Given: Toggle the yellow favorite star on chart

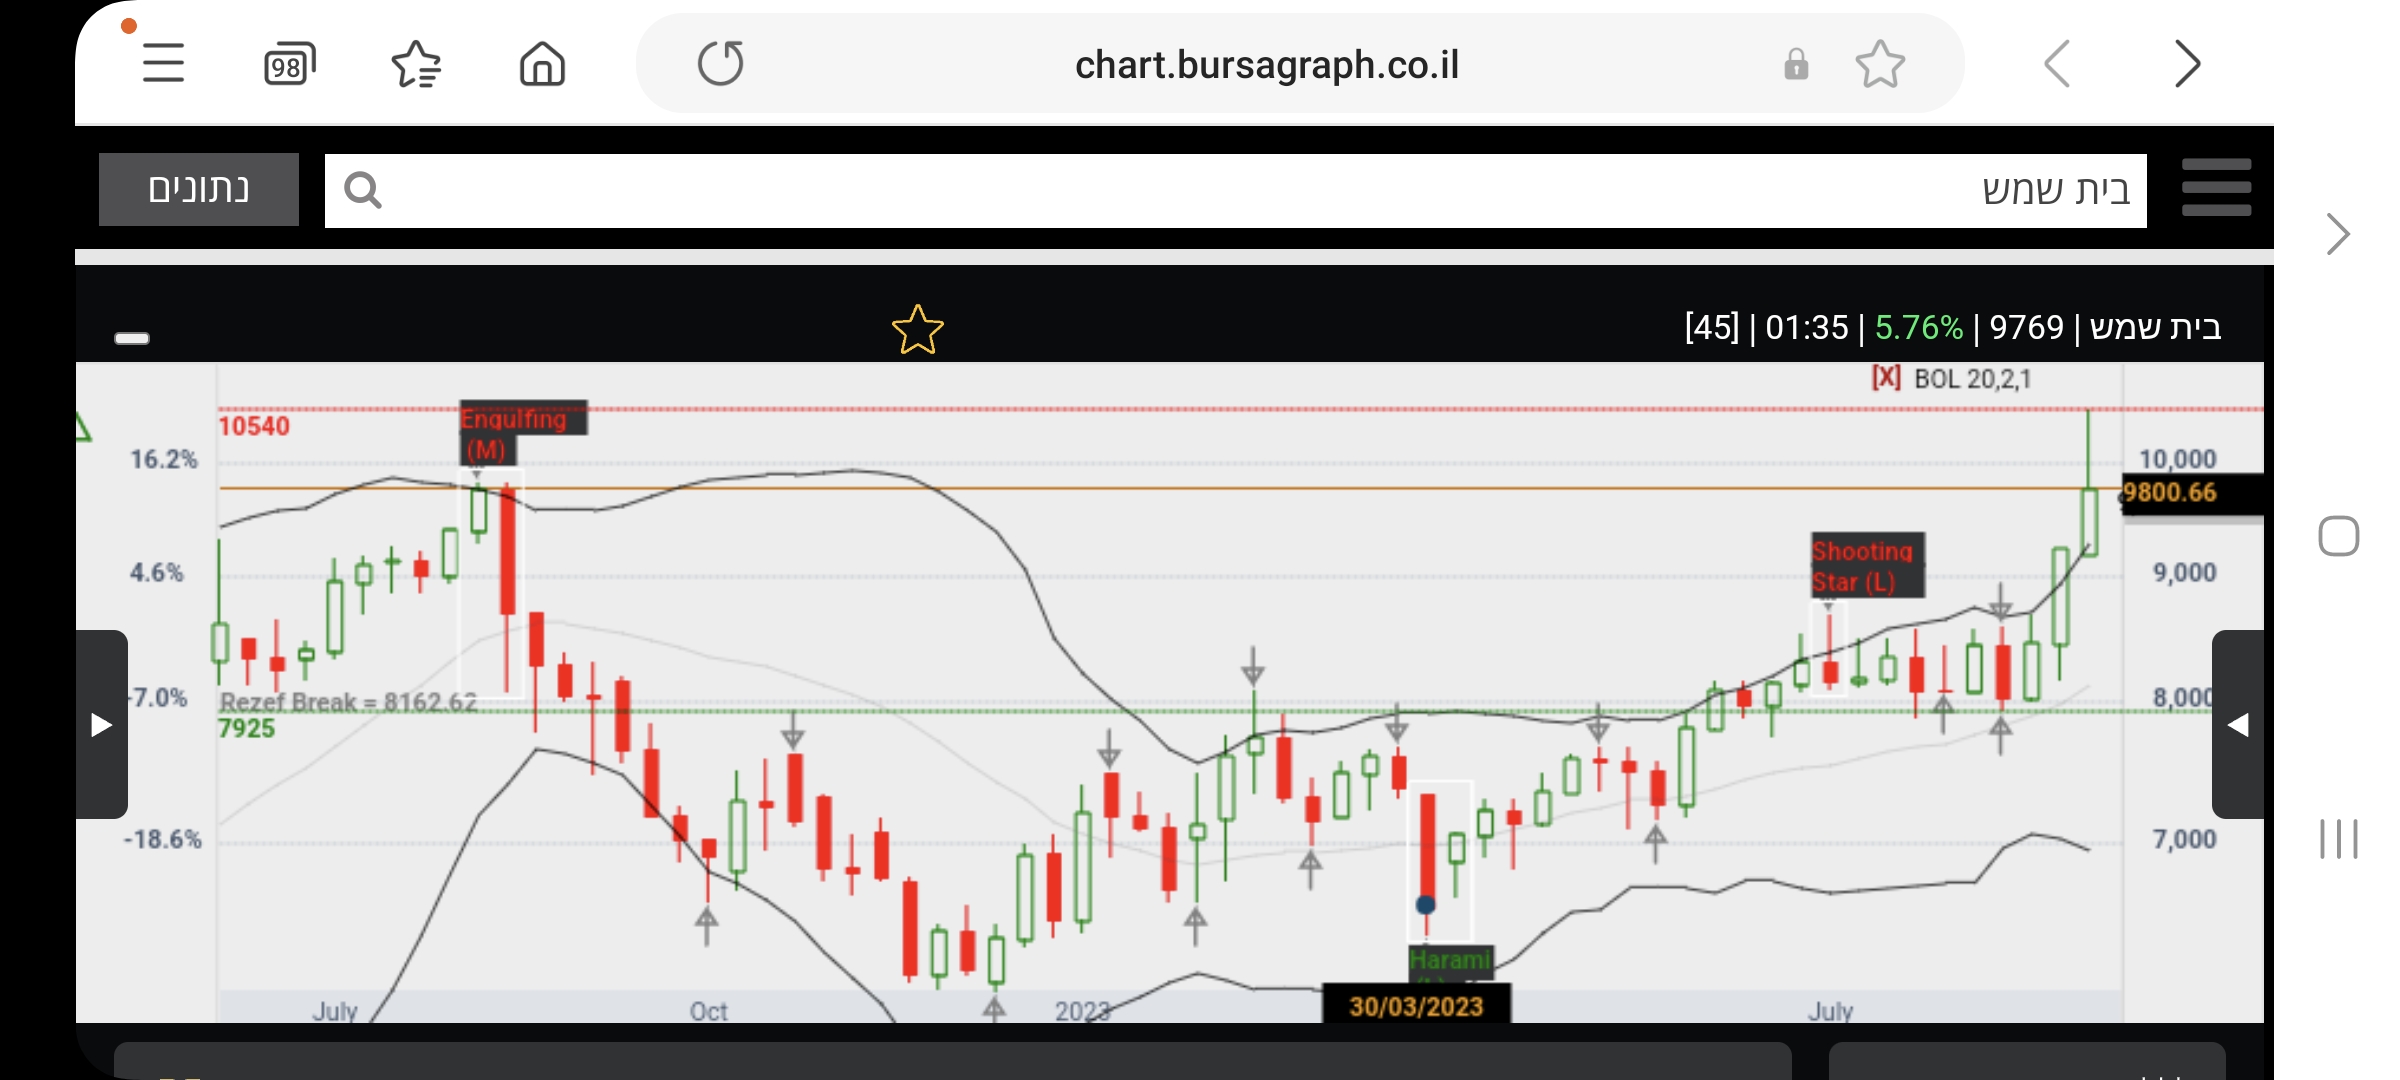Looking at the screenshot, I should 917,329.
